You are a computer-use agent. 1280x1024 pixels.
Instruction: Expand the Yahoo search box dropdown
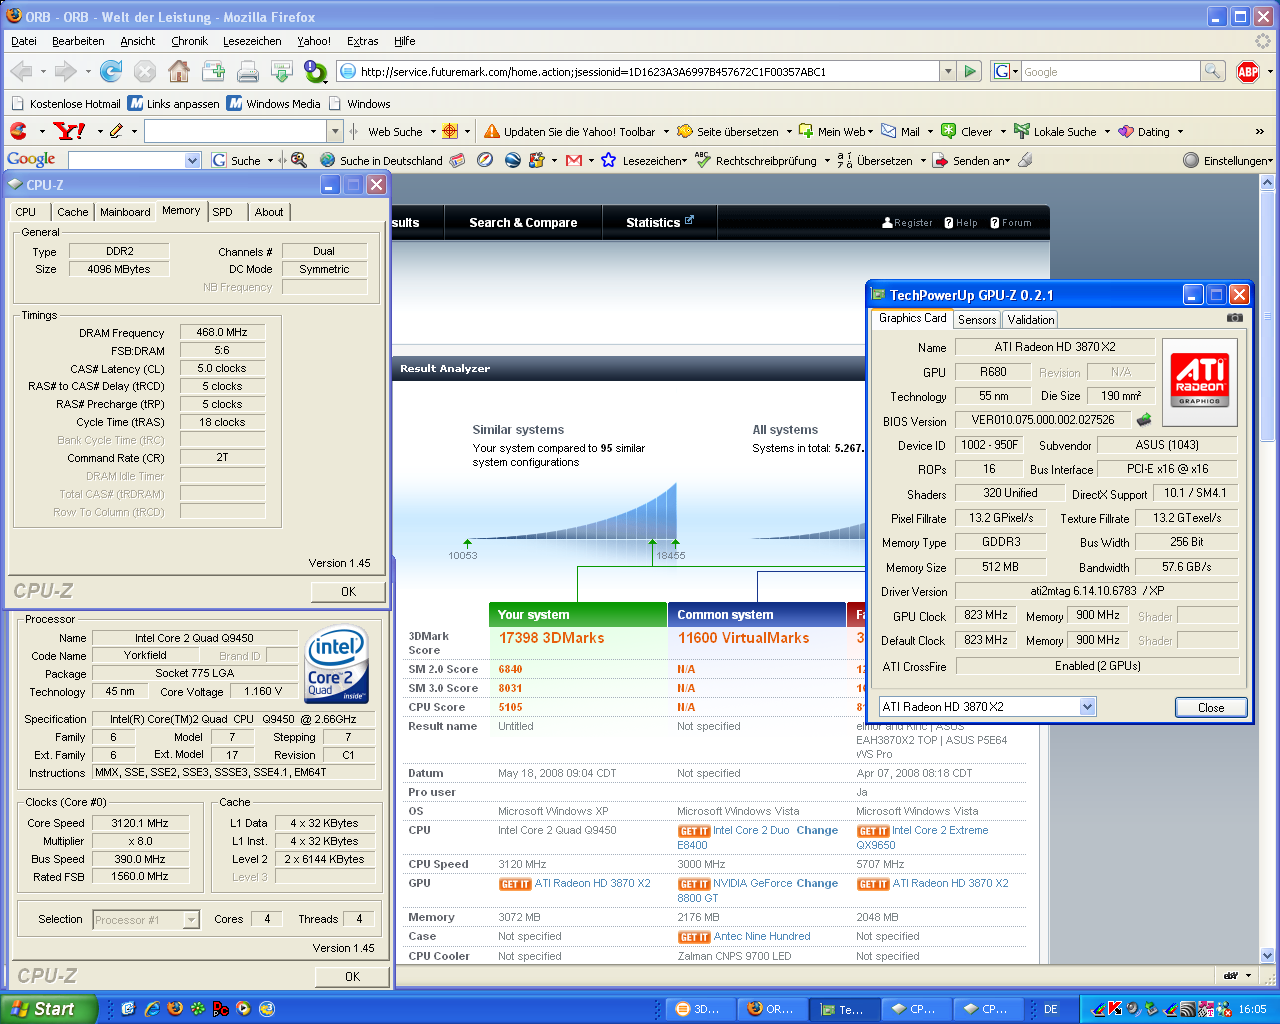pyautogui.click(x=335, y=131)
